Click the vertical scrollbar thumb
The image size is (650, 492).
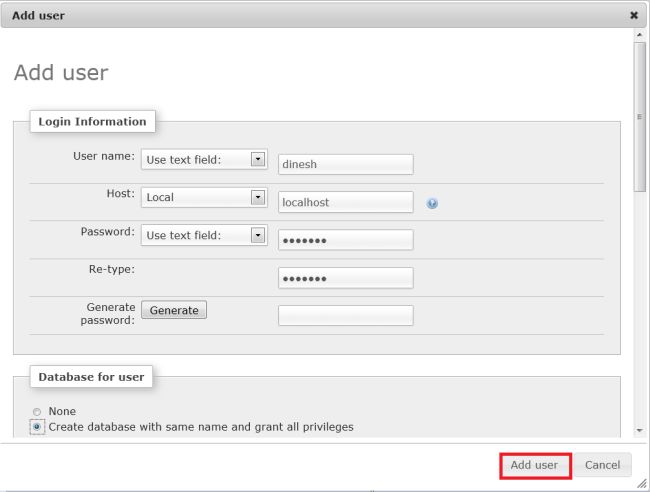(640, 115)
